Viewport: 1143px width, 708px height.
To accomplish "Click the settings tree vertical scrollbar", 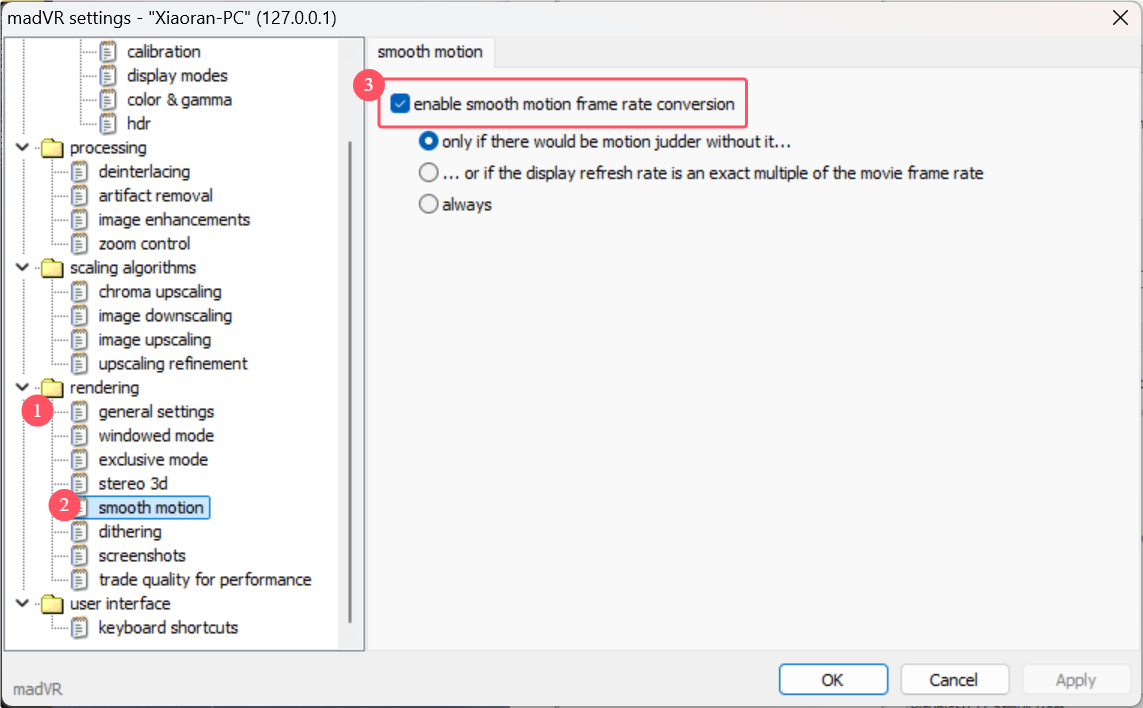I will tap(349, 380).
